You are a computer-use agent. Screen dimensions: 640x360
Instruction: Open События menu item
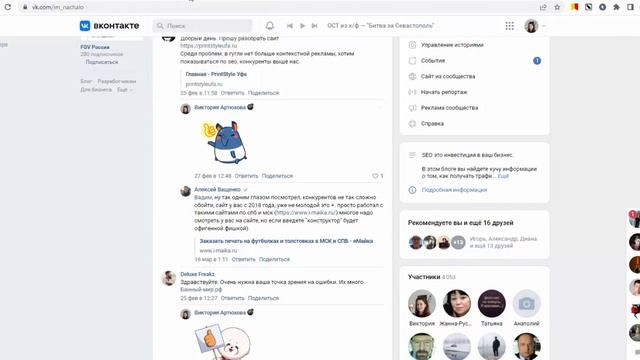[x=433, y=60]
